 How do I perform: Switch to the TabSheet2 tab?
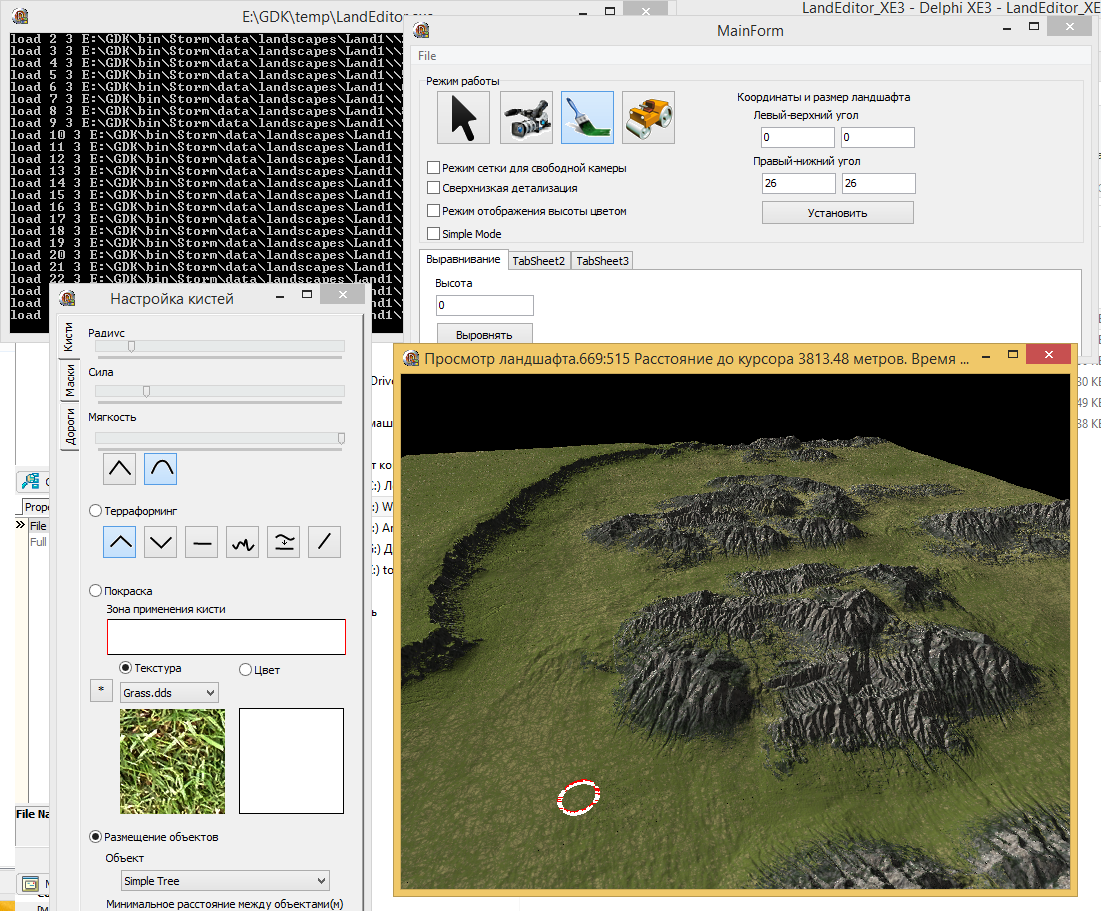point(539,261)
